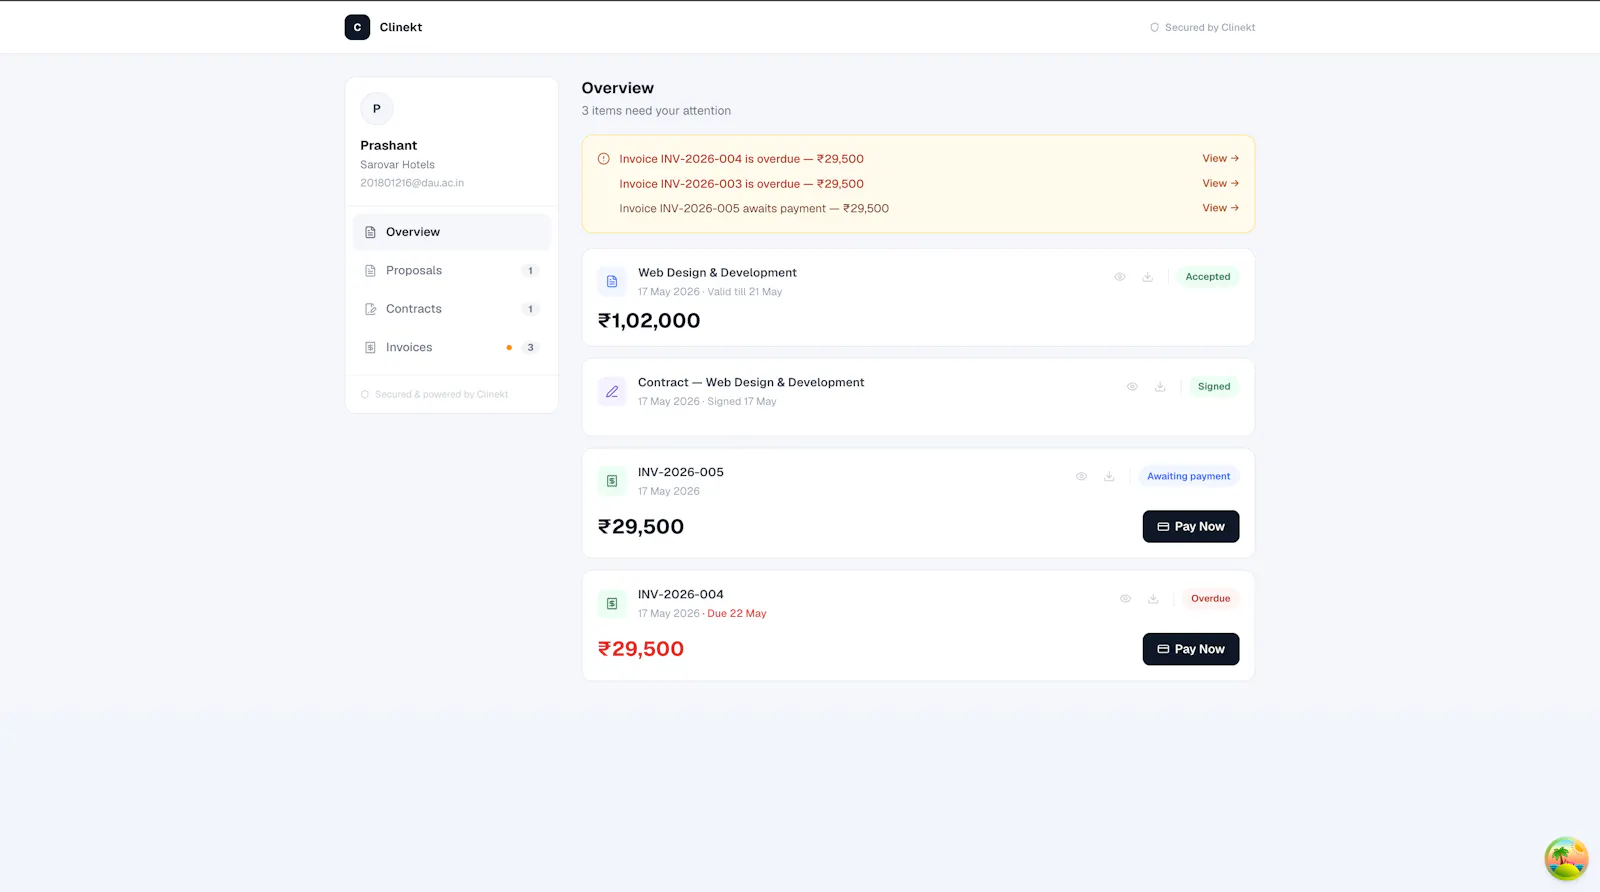Preview the Web Design & Development proposal eye icon

pyautogui.click(x=1120, y=277)
